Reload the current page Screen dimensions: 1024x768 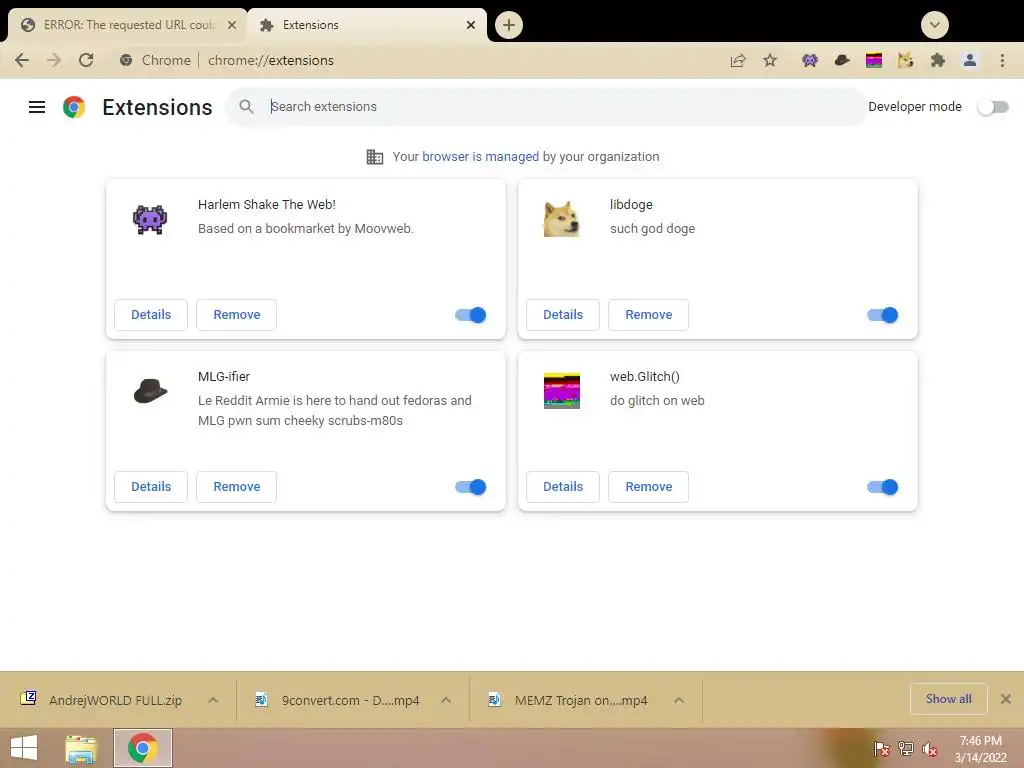[86, 60]
